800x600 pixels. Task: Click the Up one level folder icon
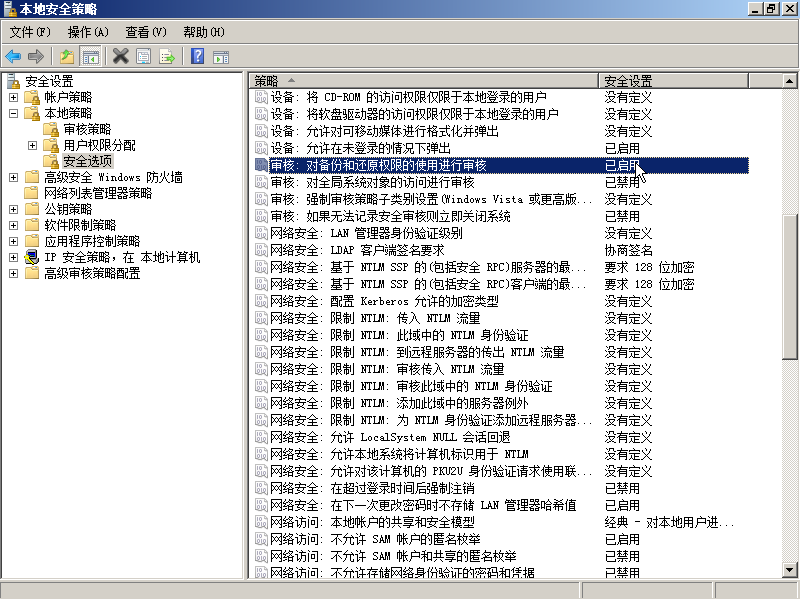[67, 56]
